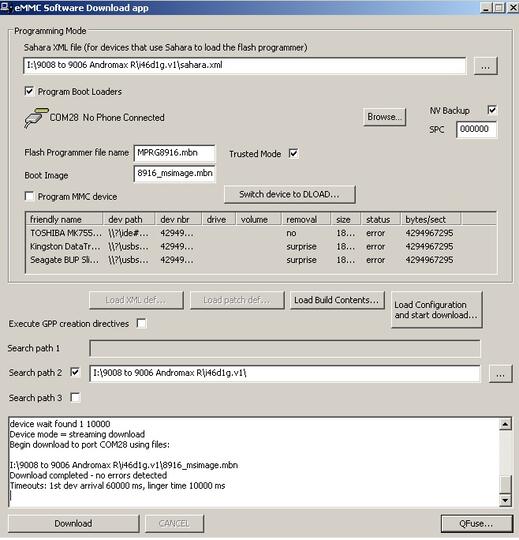The image size is (519, 540).
Task: Close the eMMC Software Download window
Action: (512, 8)
